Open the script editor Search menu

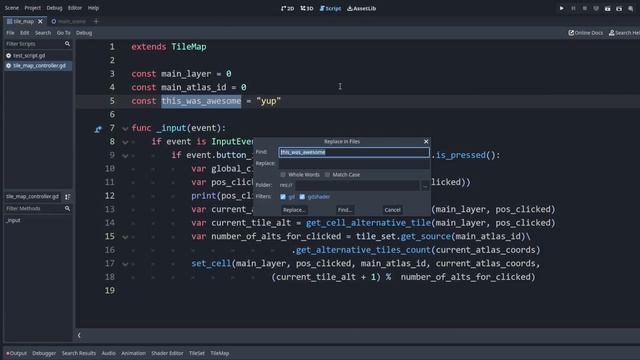(x=43, y=33)
